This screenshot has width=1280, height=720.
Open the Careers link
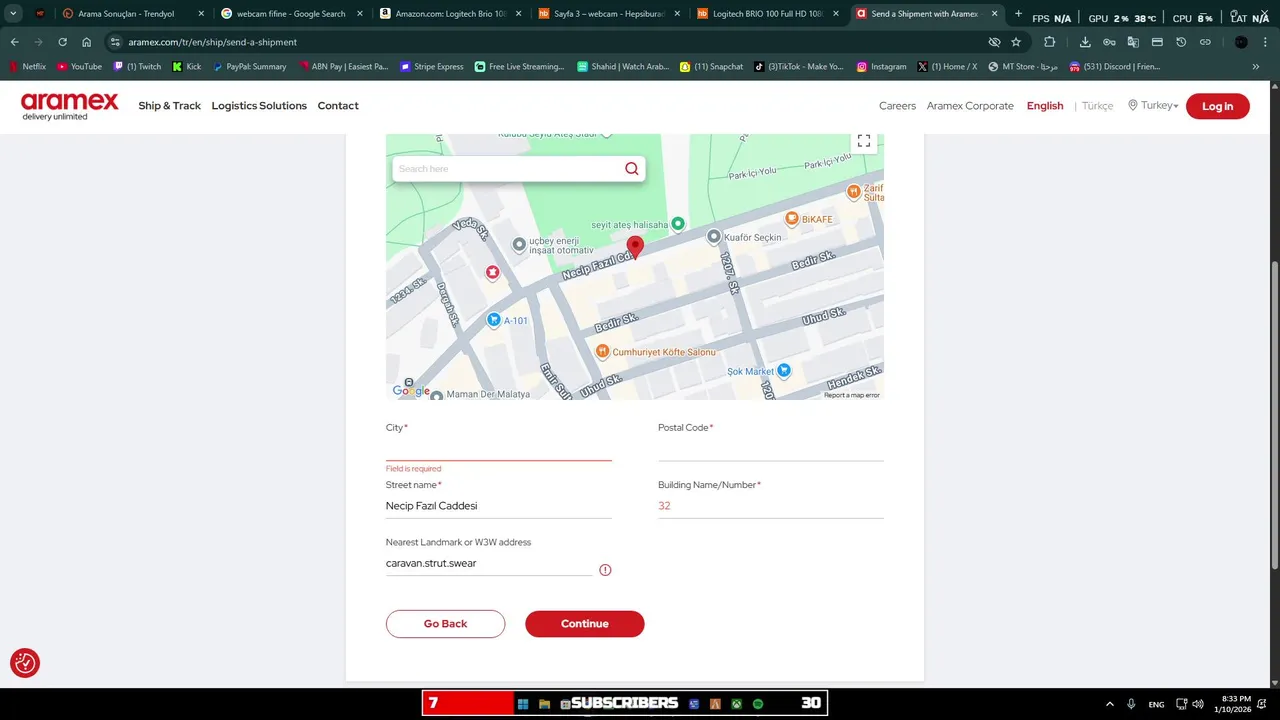[x=897, y=106]
